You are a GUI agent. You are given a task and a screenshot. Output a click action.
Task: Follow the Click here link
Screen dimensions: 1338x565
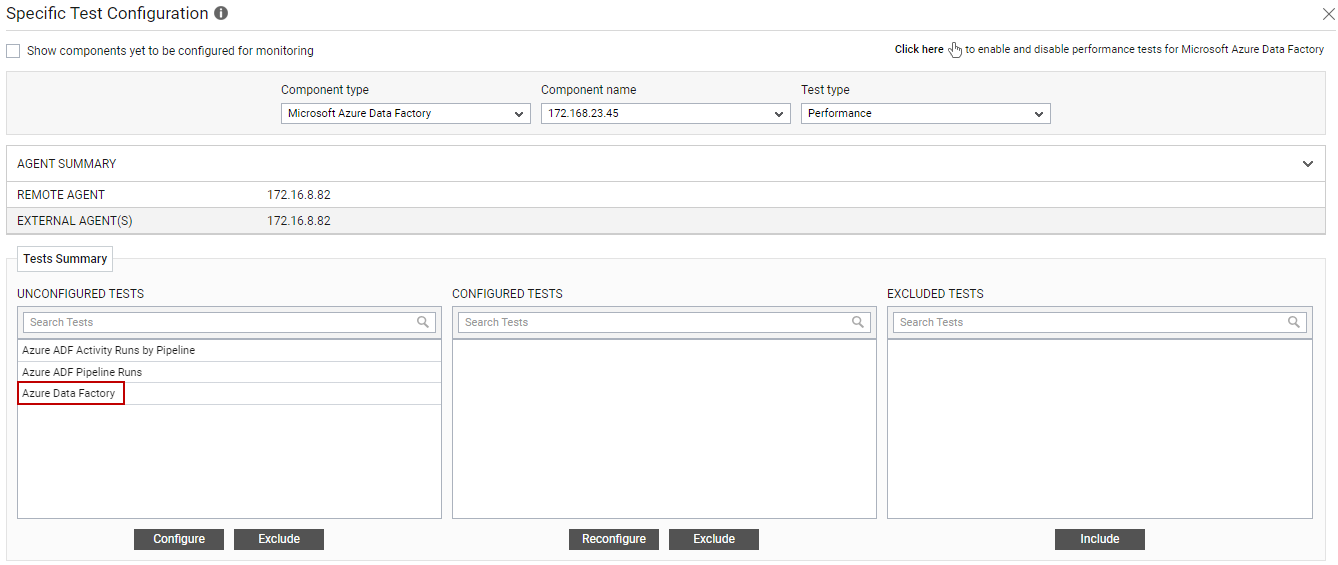pos(919,49)
